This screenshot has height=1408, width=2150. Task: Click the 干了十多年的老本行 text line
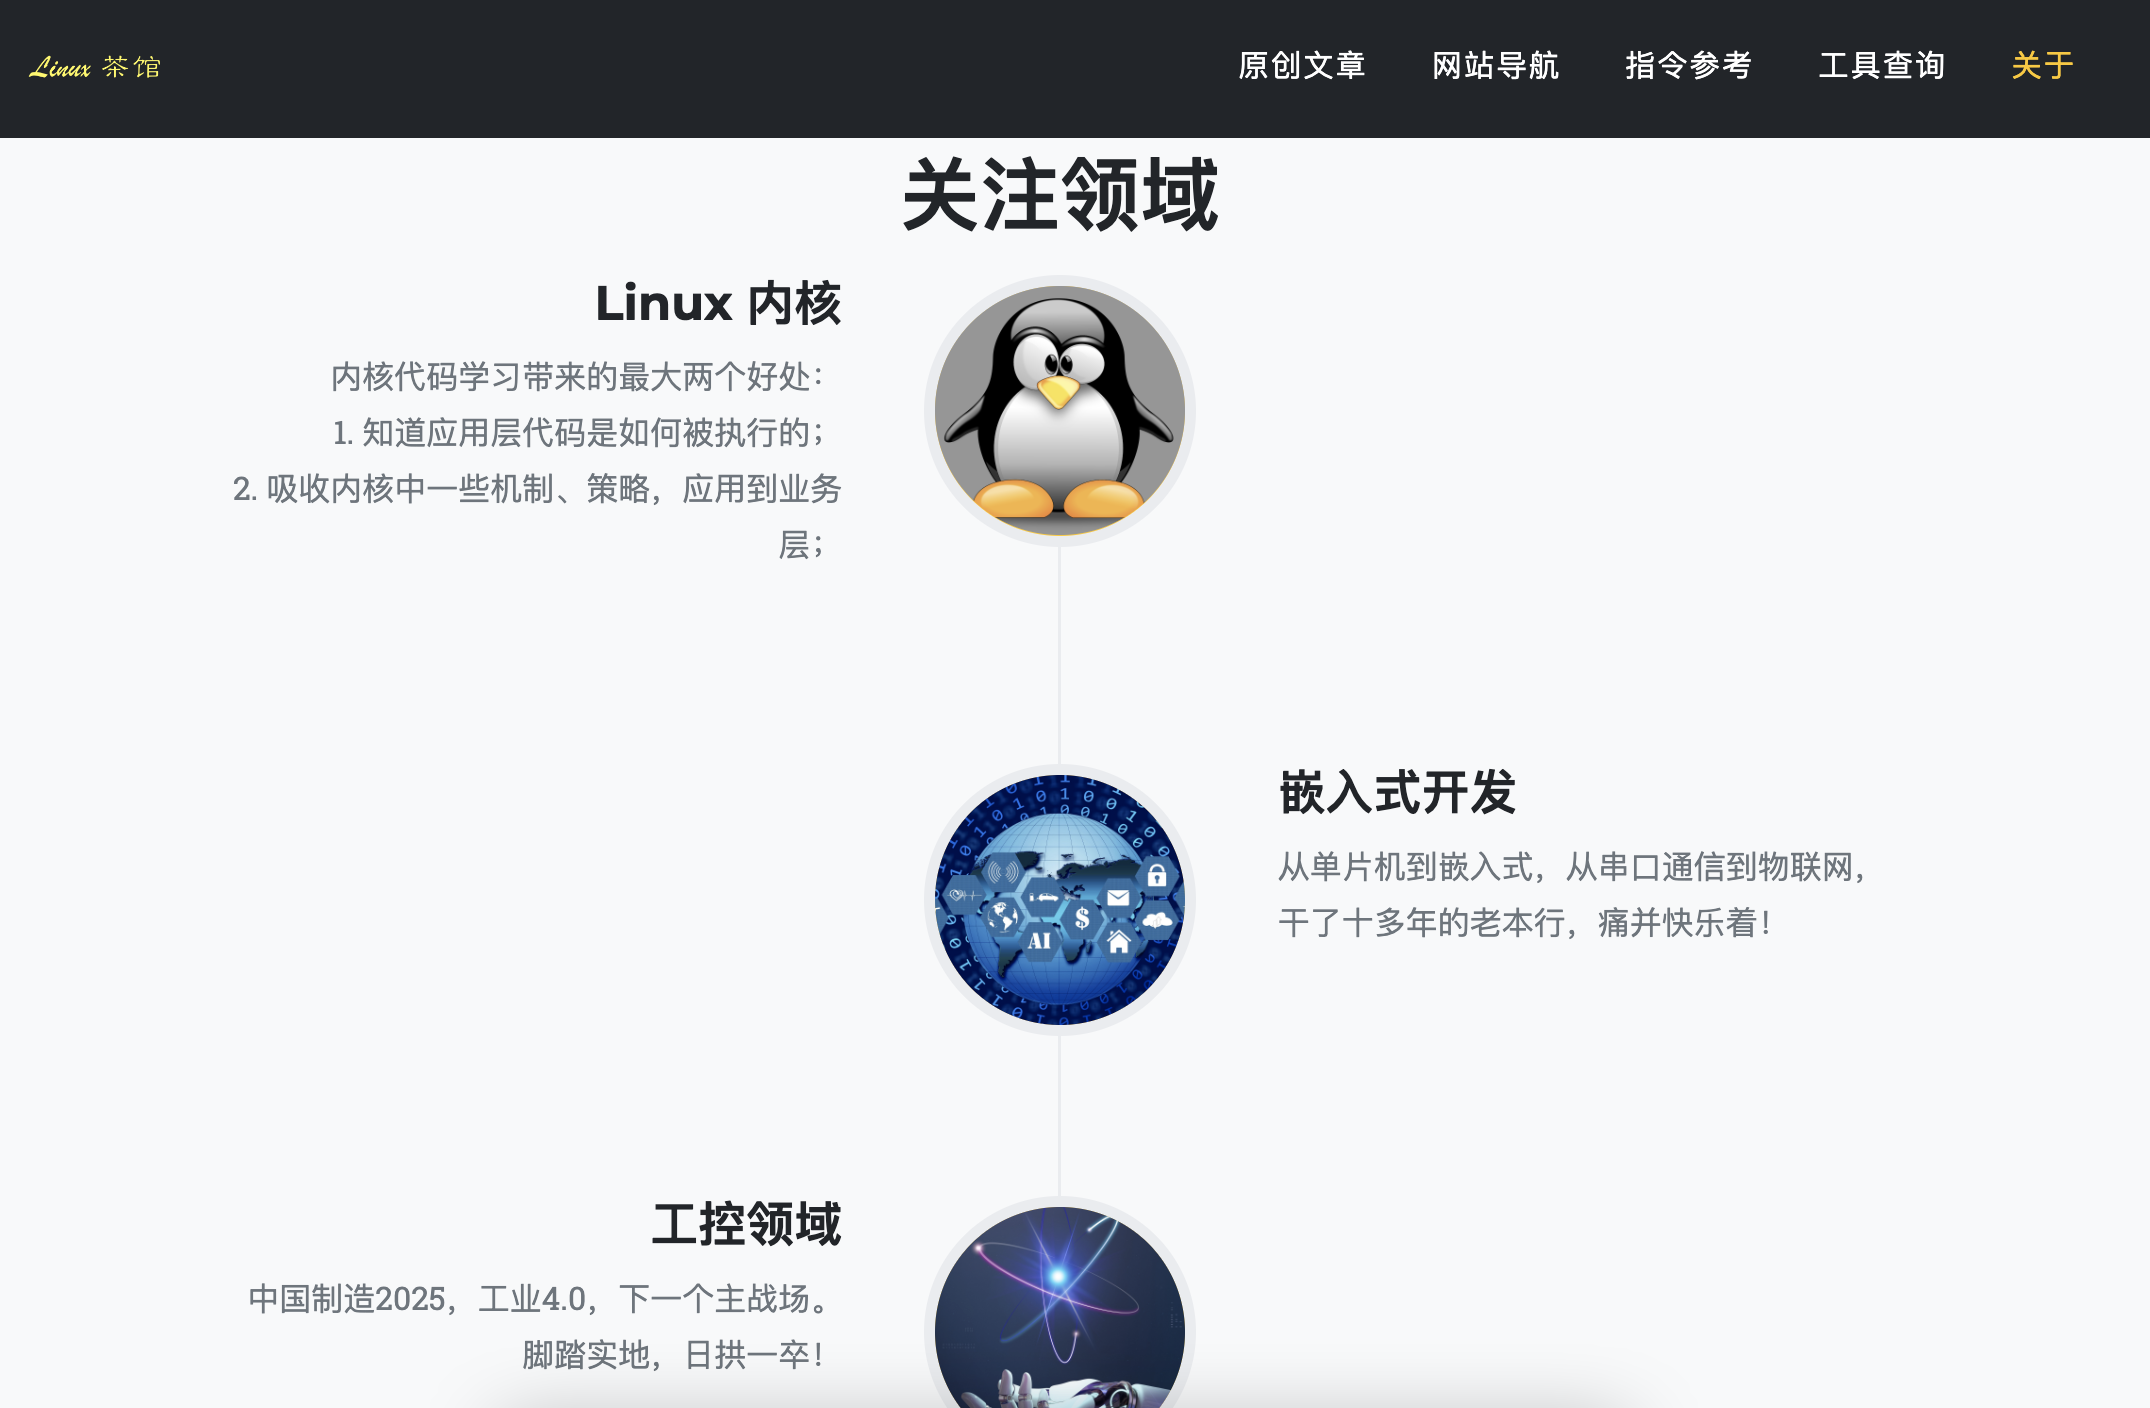(x=1523, y=923)
